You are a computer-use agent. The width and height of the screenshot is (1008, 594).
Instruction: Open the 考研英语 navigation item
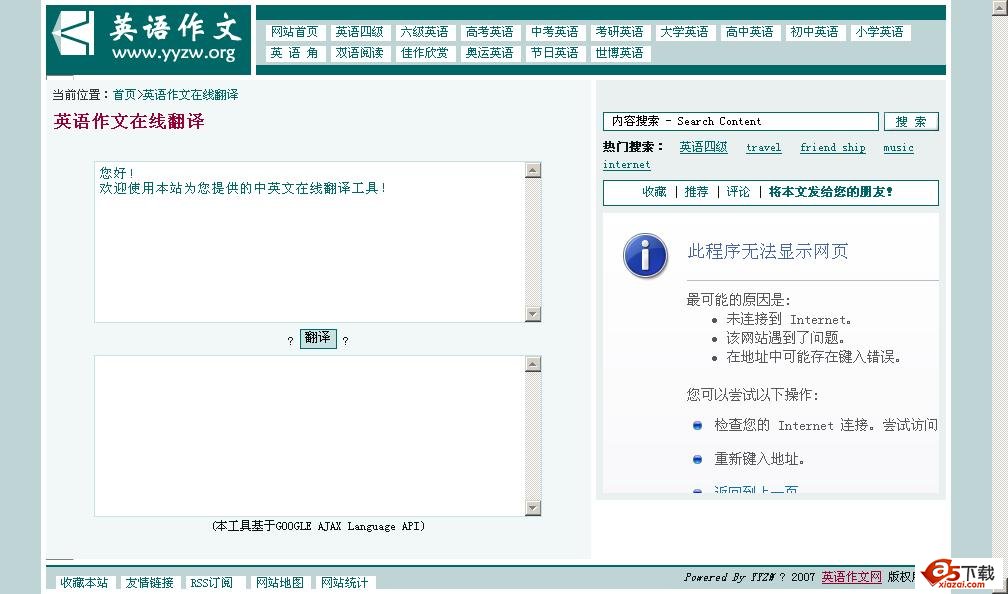[620, 31]
